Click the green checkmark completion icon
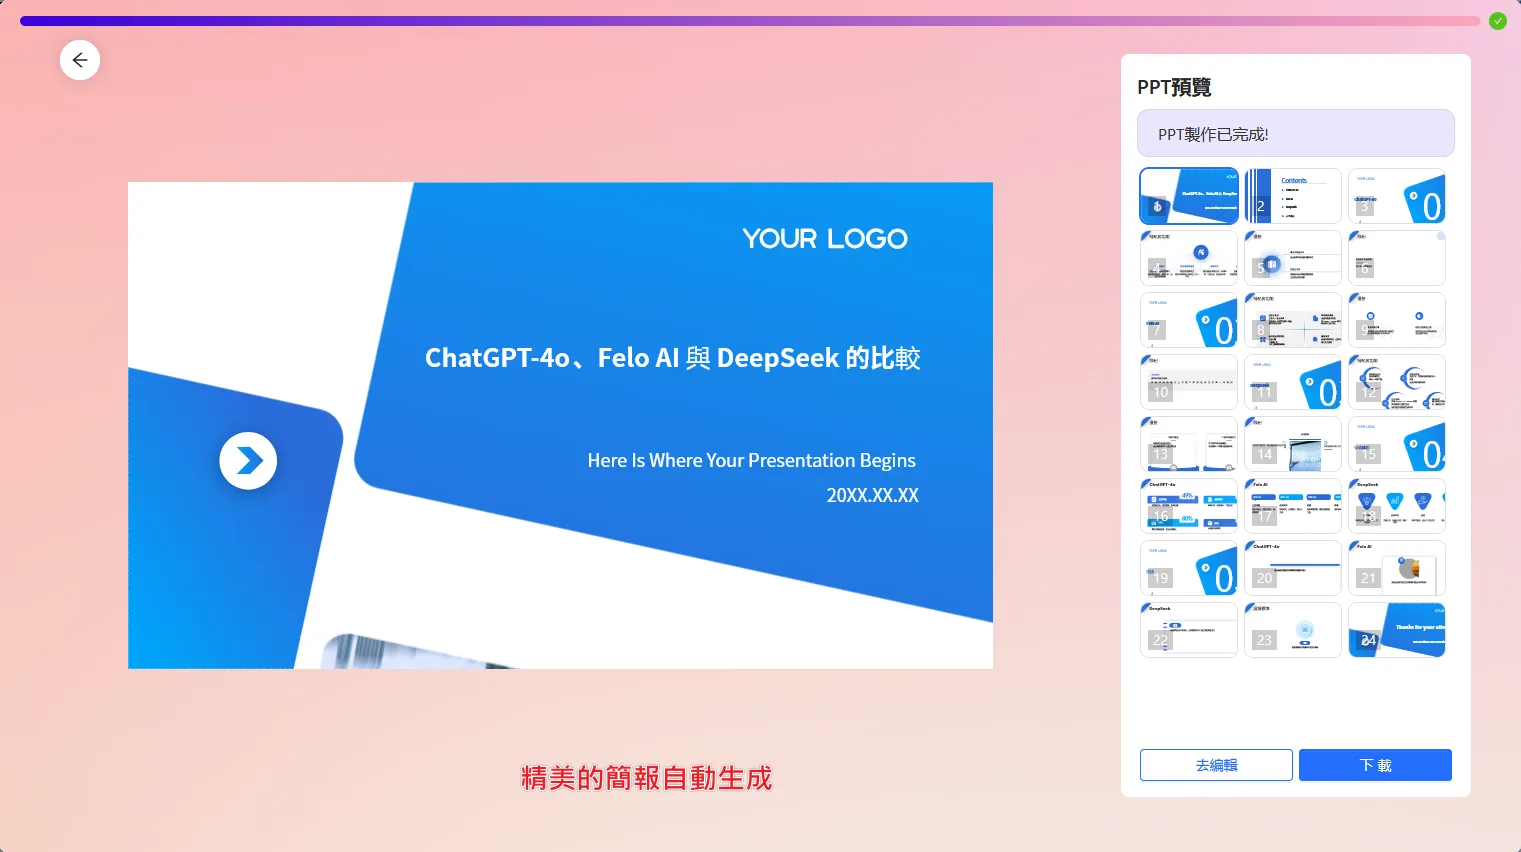The image size is (1521, 852). tap(1497, 21)
